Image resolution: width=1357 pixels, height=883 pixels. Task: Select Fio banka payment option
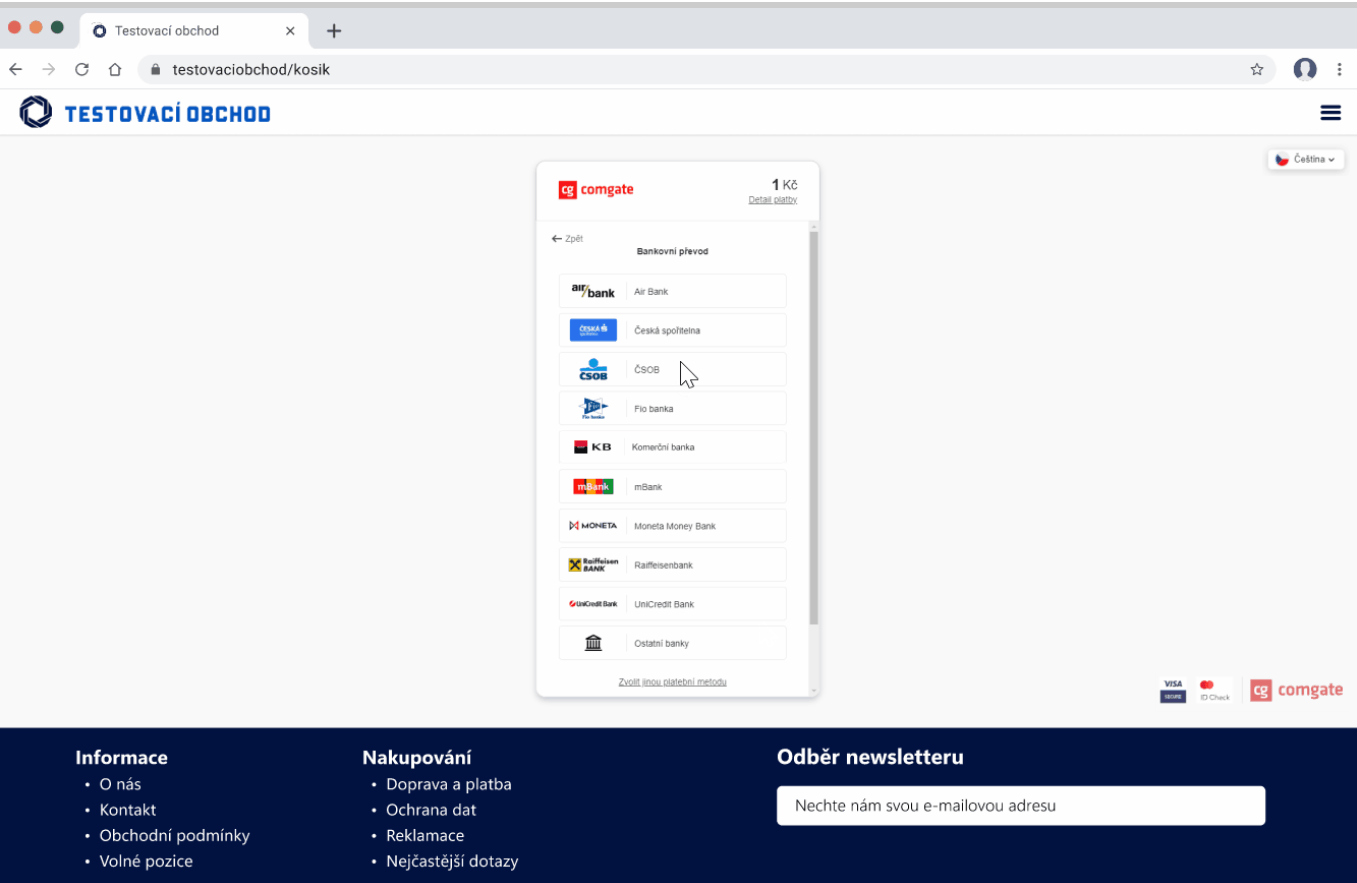click(672, 408)
